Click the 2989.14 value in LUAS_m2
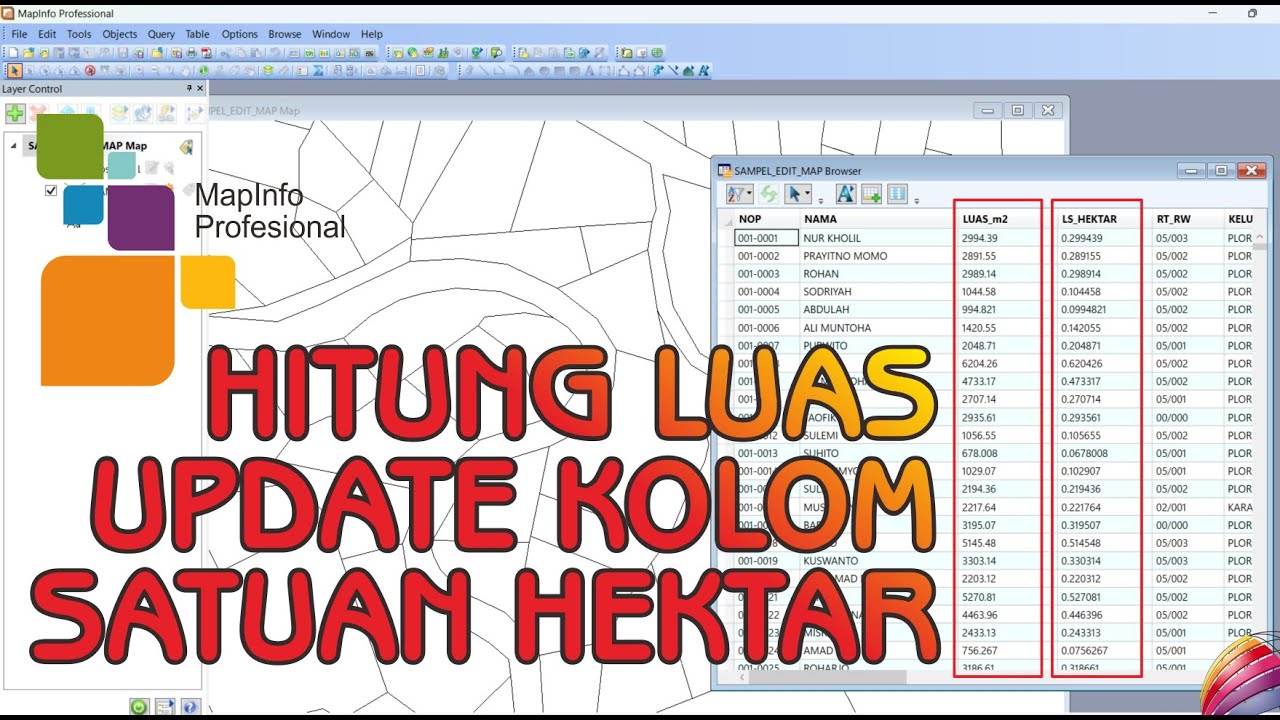Viewport: 1280px width, 720px height. (x=980, y=274)
